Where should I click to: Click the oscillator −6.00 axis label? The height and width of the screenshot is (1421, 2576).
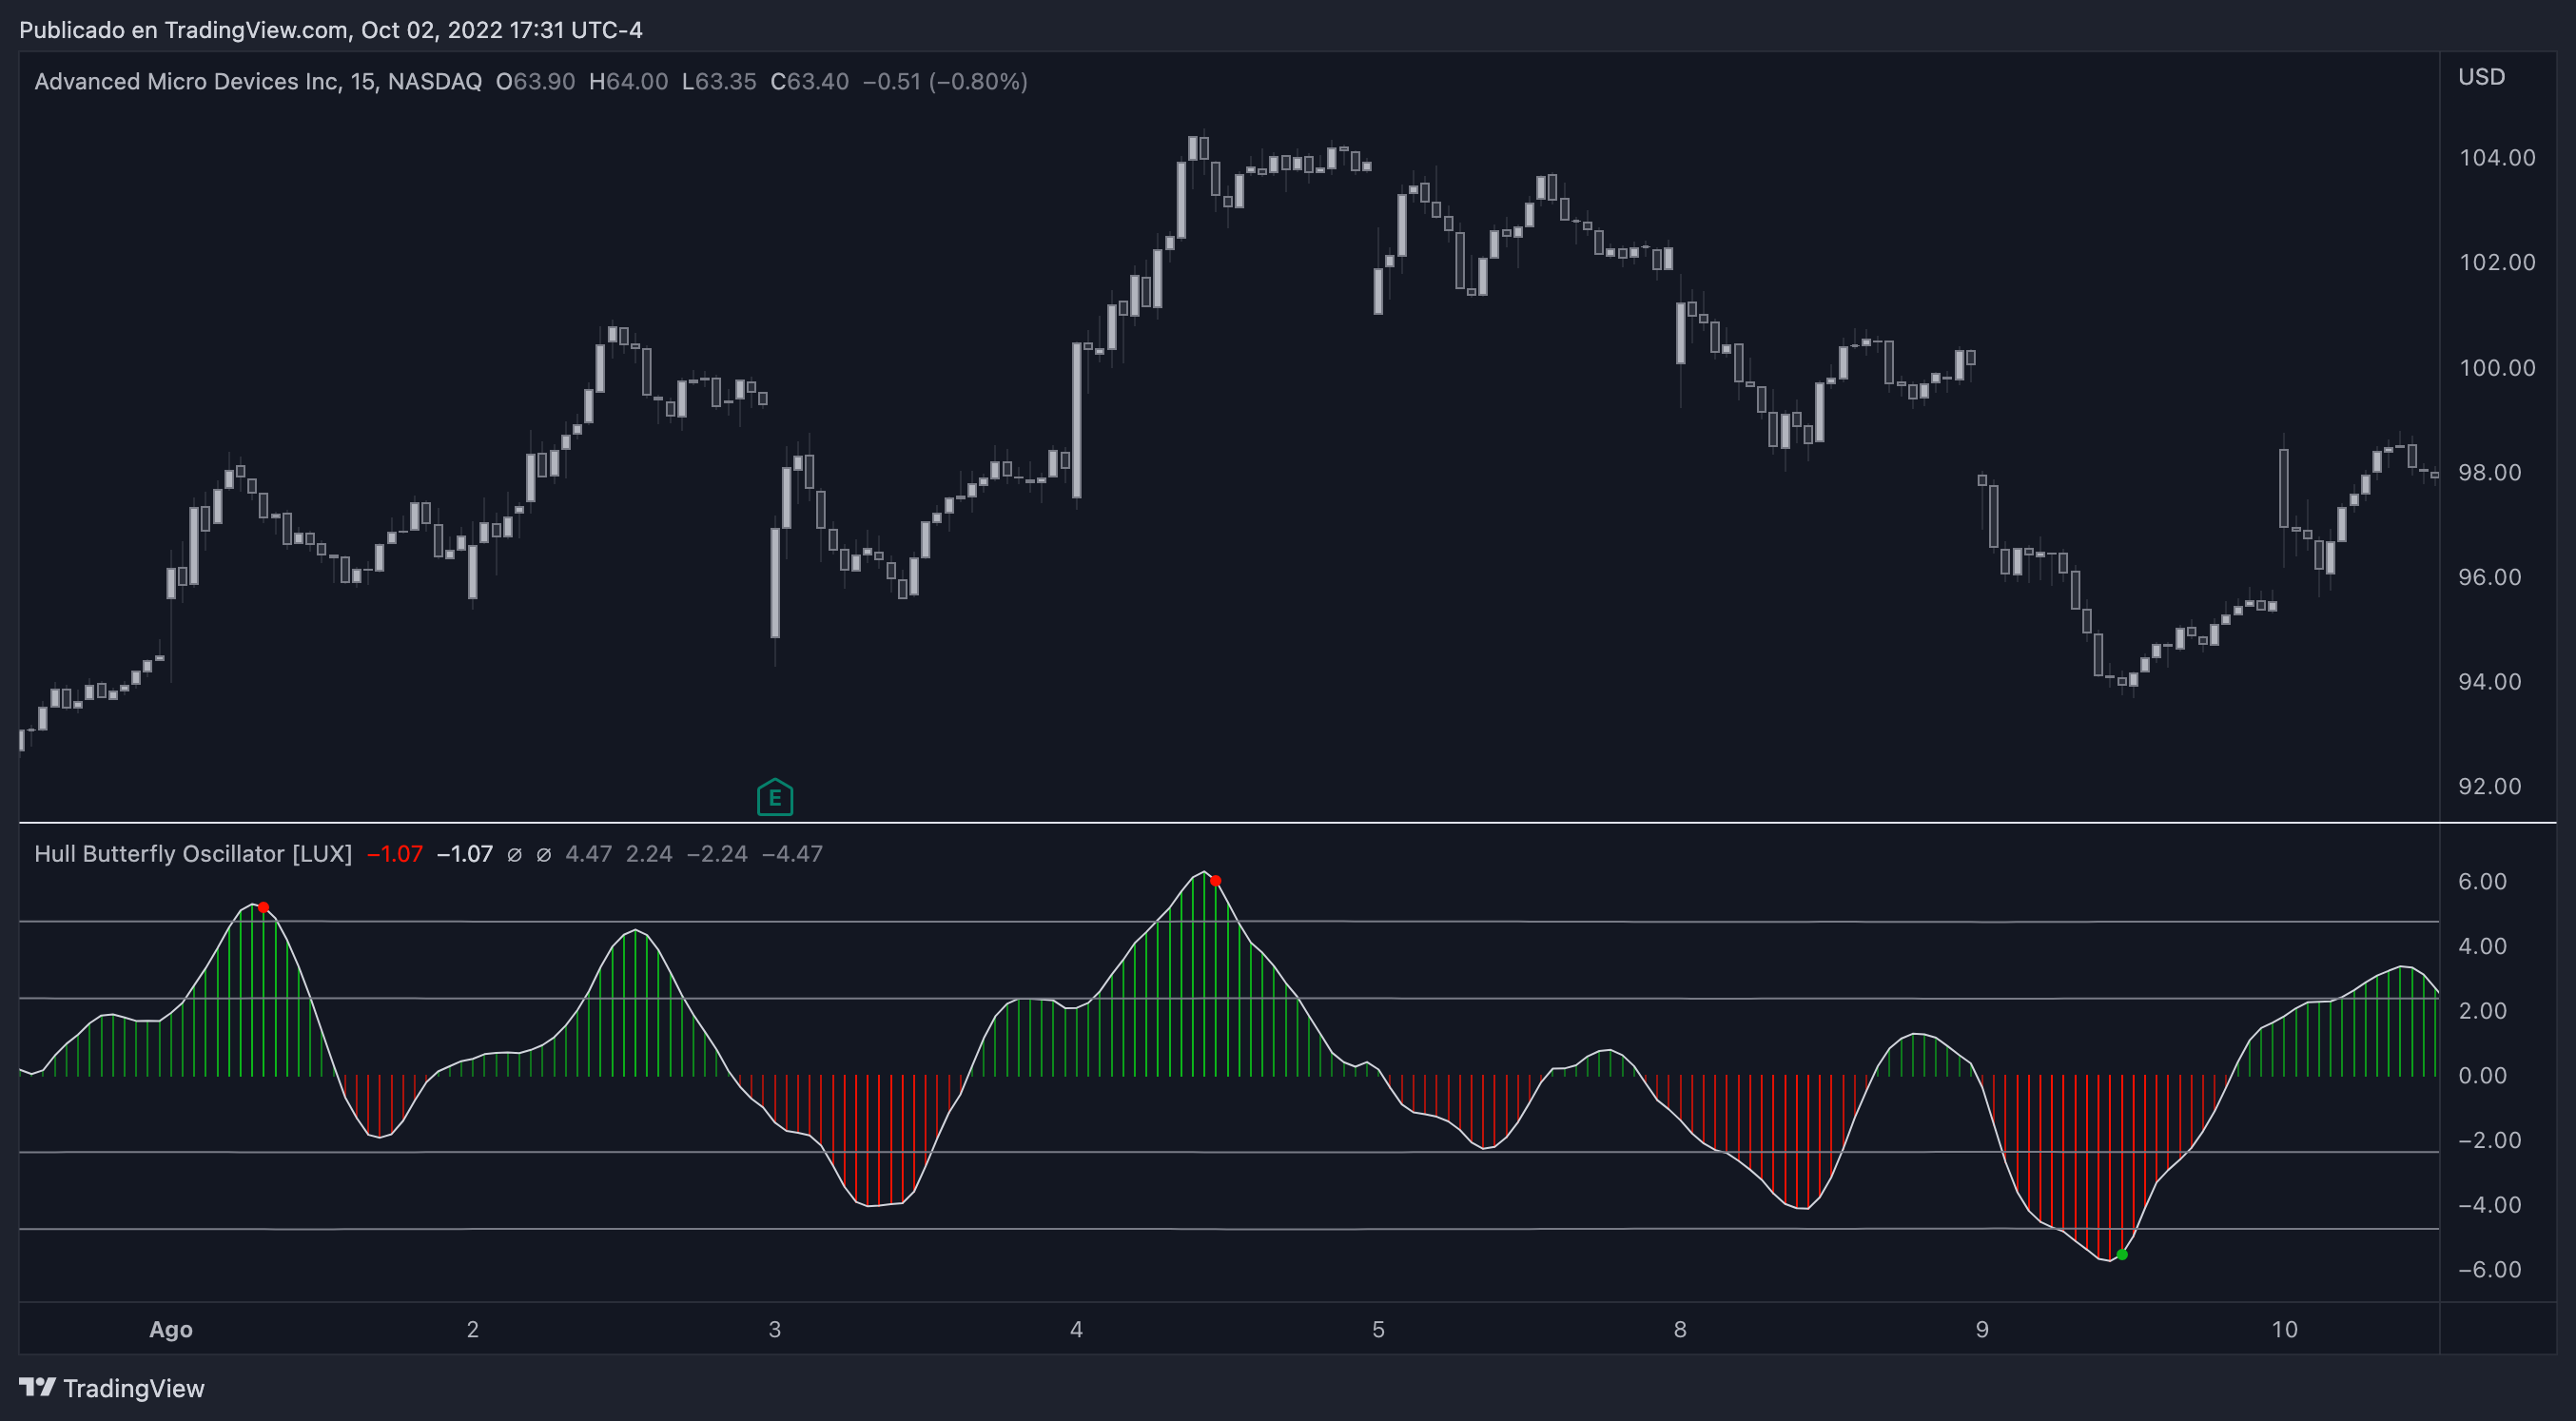[2489, 1270]
